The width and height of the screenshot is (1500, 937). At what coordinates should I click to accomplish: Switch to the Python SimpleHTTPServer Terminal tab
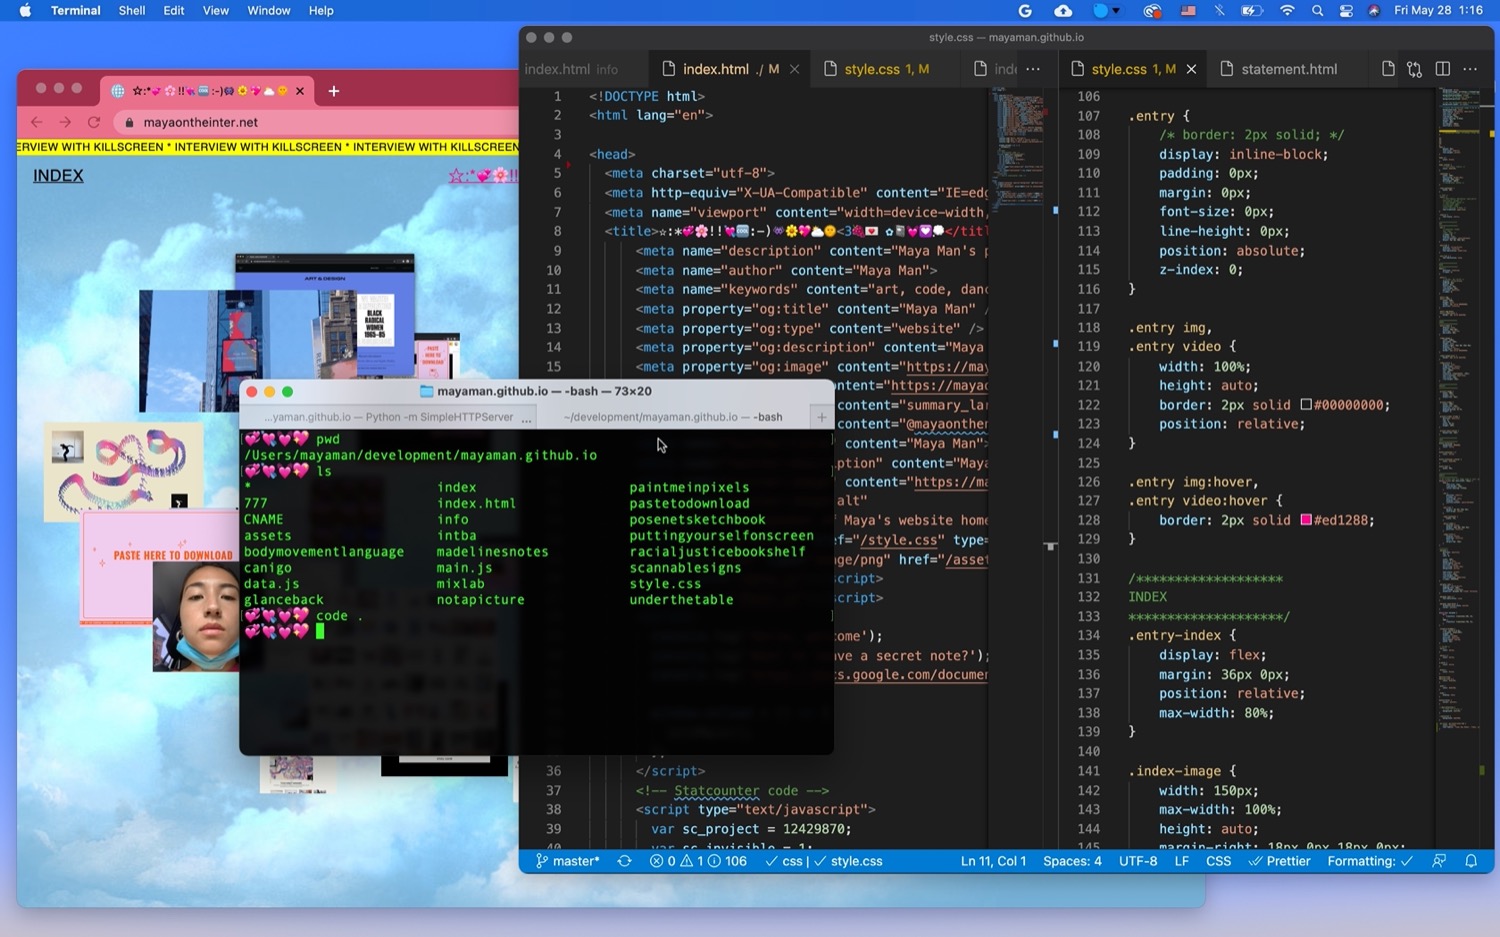[389, 417]
